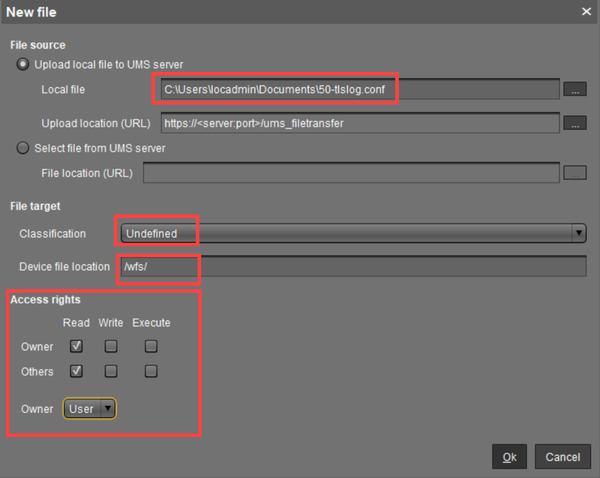Expand the Owner User dropdown

tap(90, 408)
